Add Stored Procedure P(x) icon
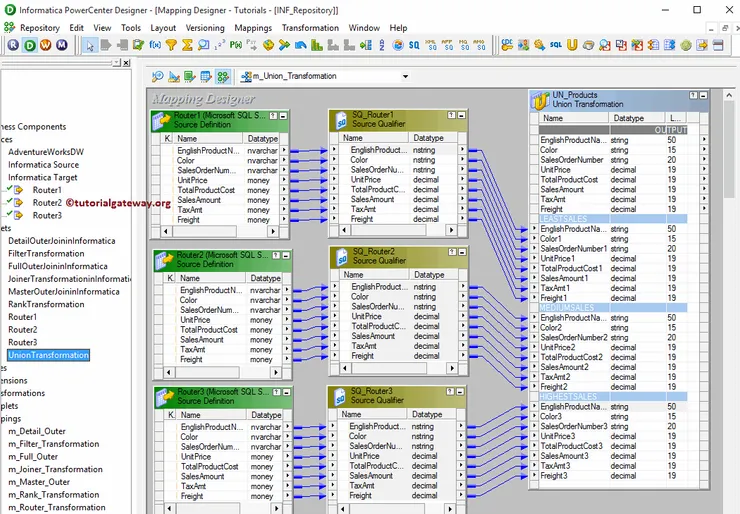This screenshot has height=514, width=740. point(235,45)
